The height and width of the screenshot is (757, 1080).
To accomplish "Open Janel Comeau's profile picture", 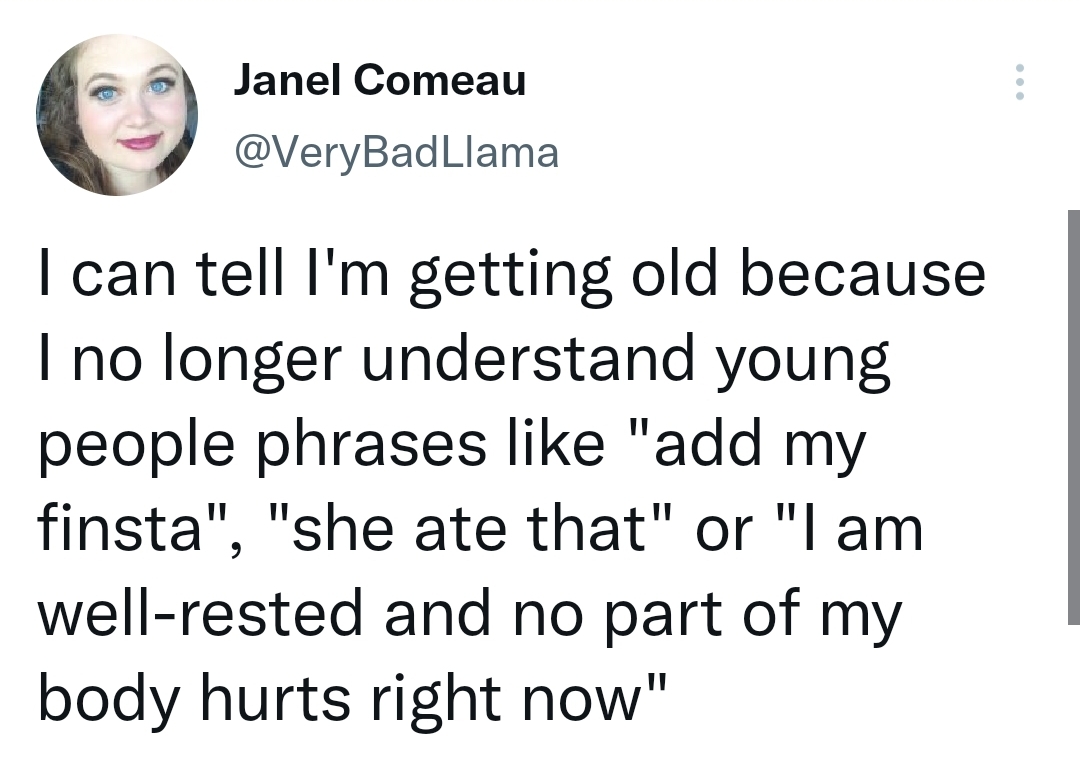I will pos(117,115).
